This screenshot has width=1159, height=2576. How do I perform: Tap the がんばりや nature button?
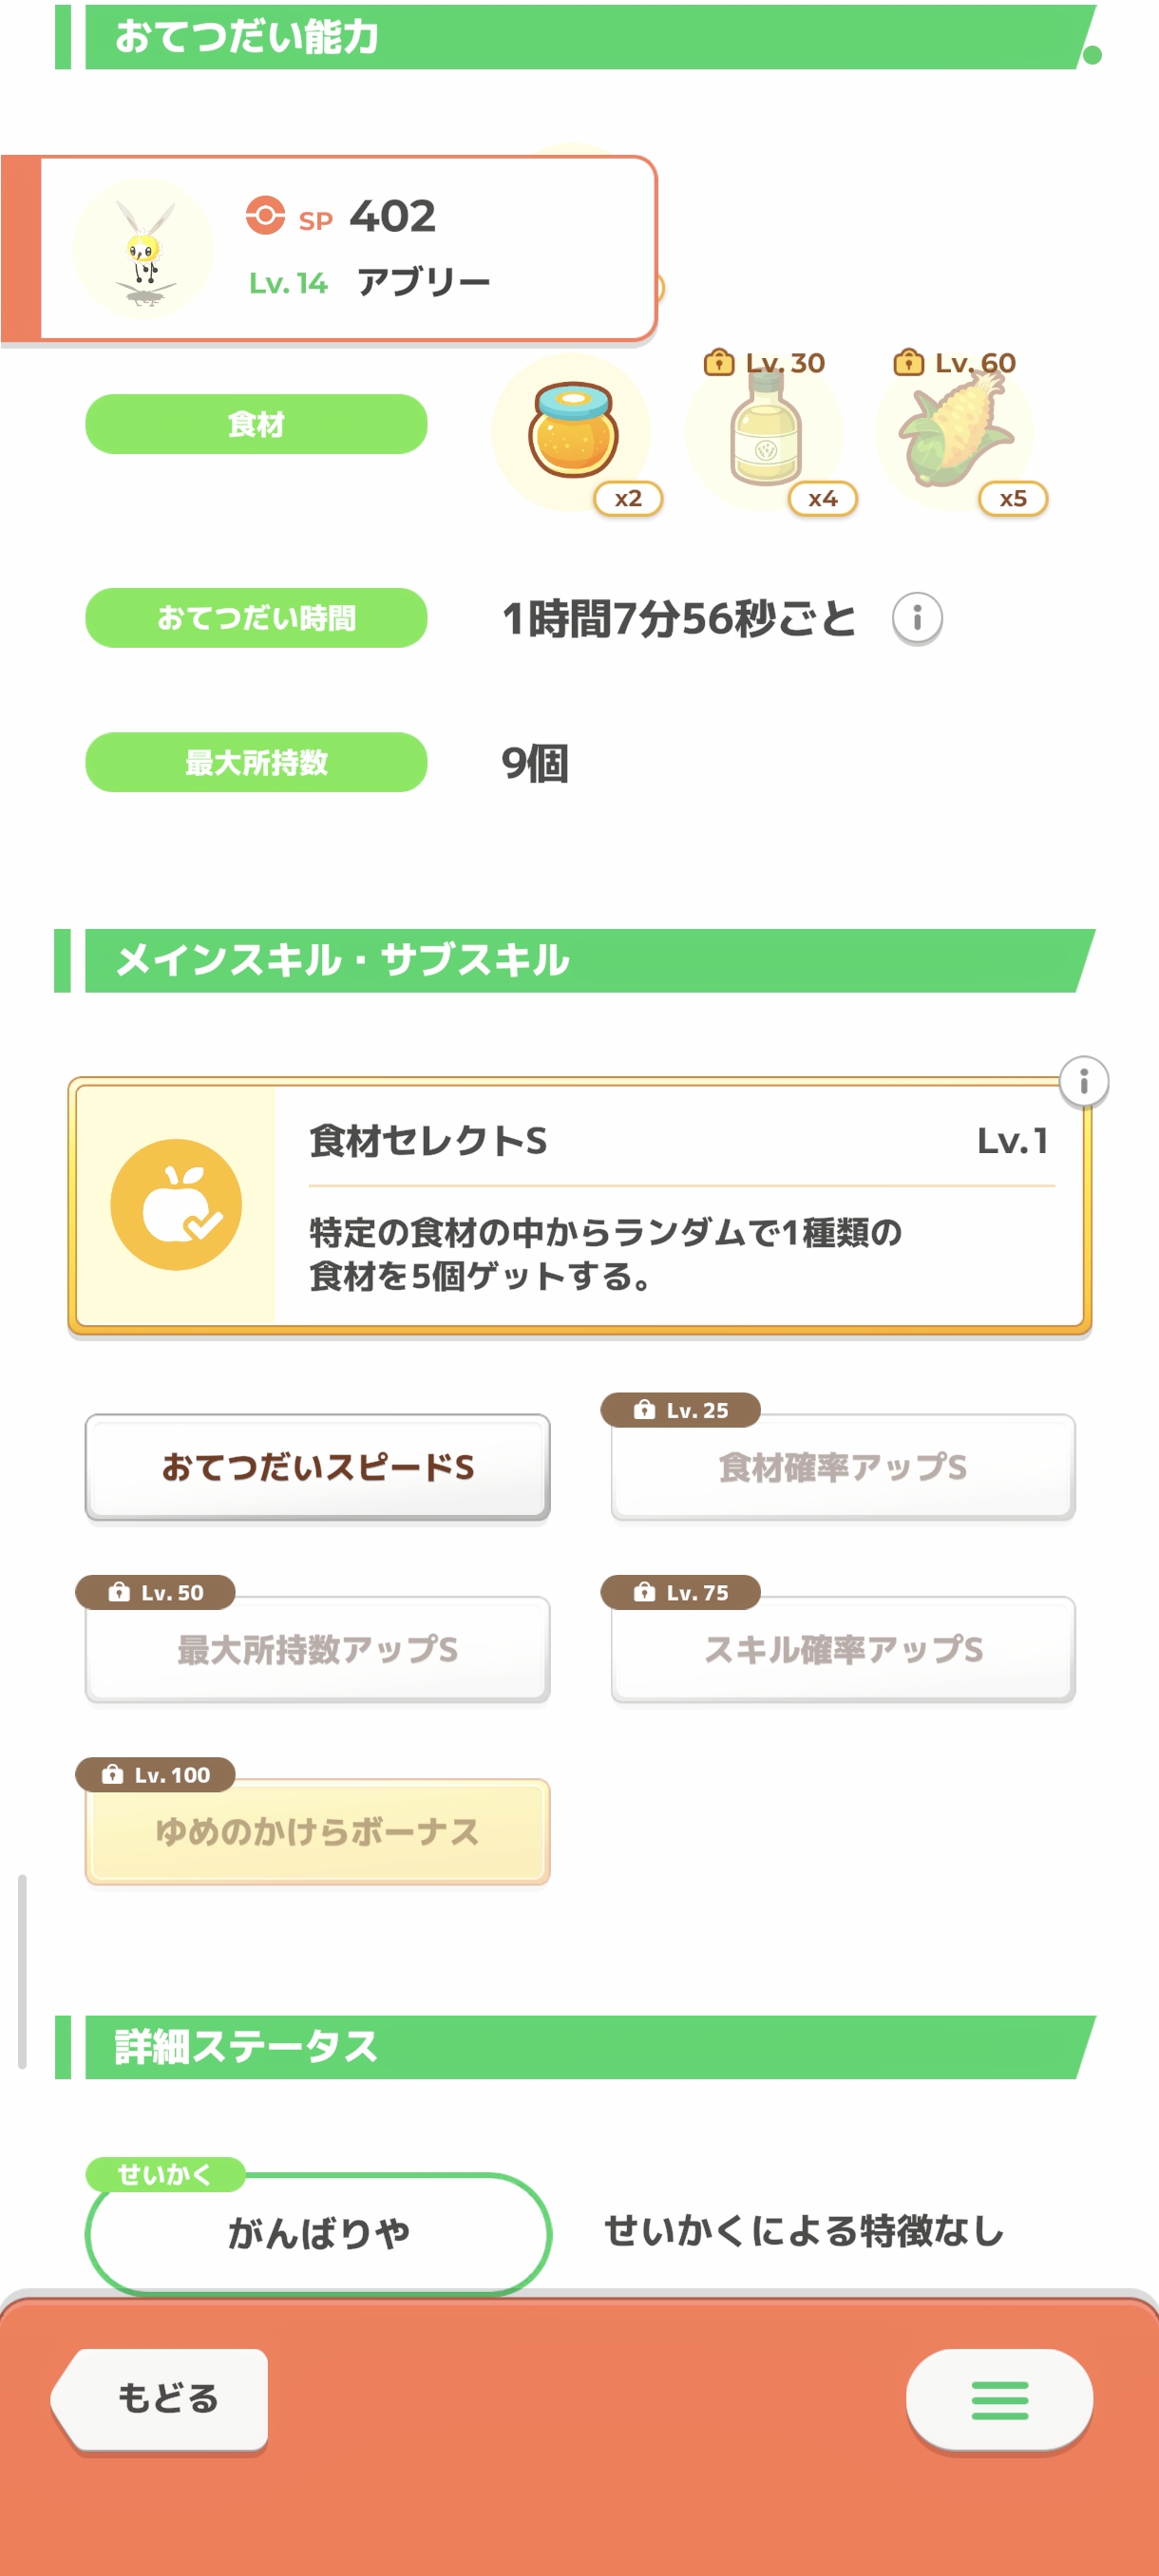pyautogui.click(x=318, y=2232)
